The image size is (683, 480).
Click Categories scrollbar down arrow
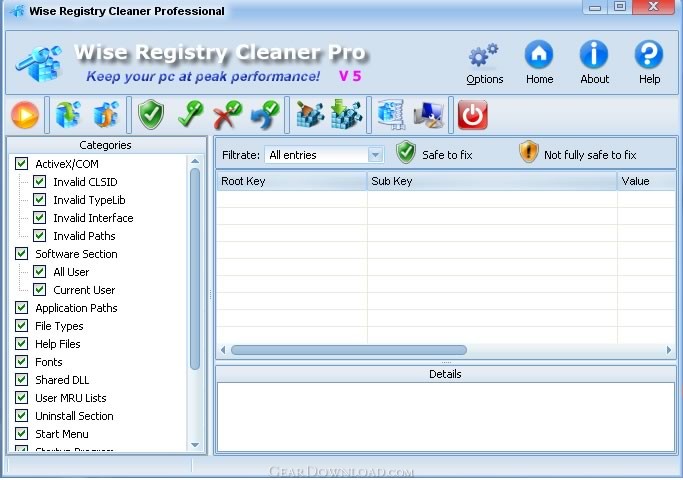[195, 445]
